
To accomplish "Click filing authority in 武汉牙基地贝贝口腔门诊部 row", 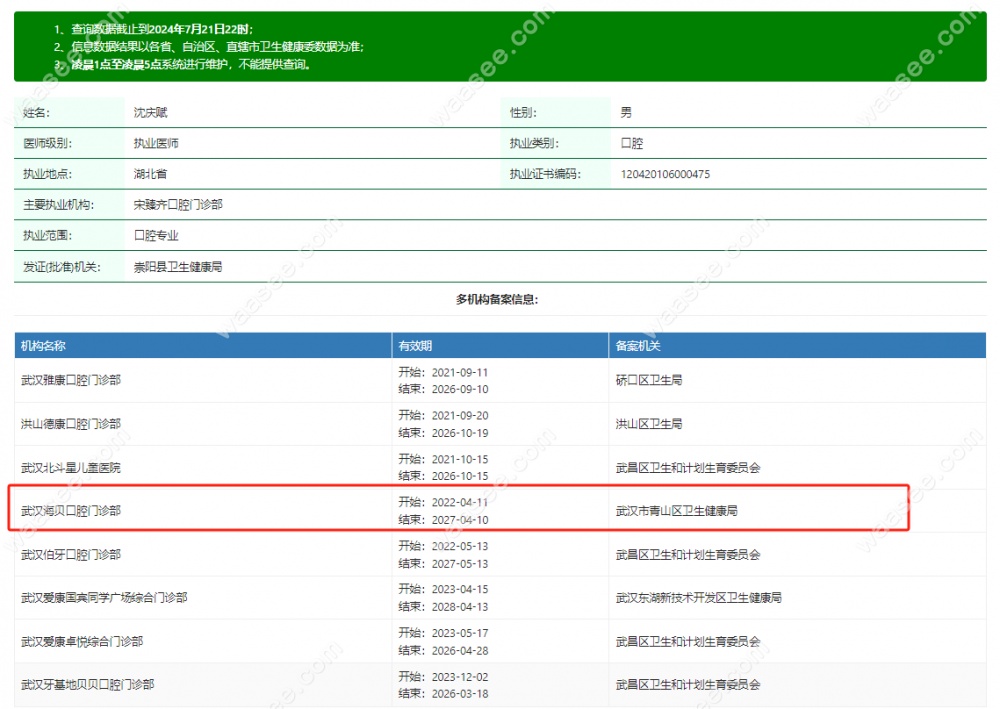I will coord(688,685).
